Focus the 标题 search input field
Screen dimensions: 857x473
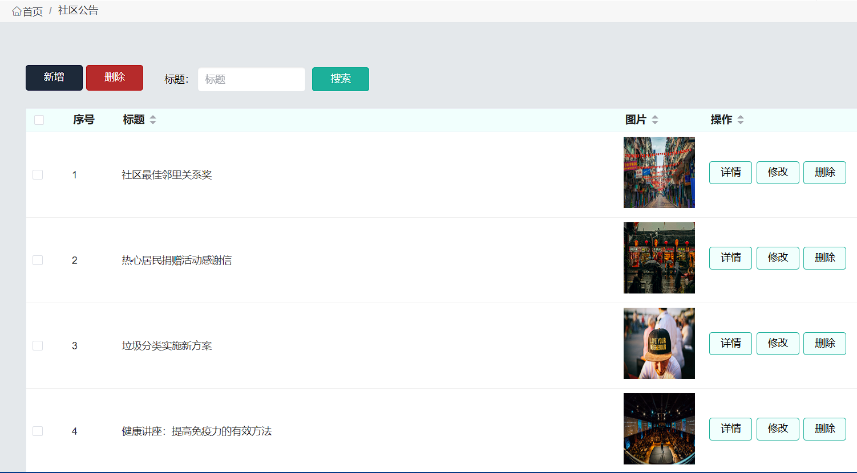pyautogui.click(x=251, y=79)
